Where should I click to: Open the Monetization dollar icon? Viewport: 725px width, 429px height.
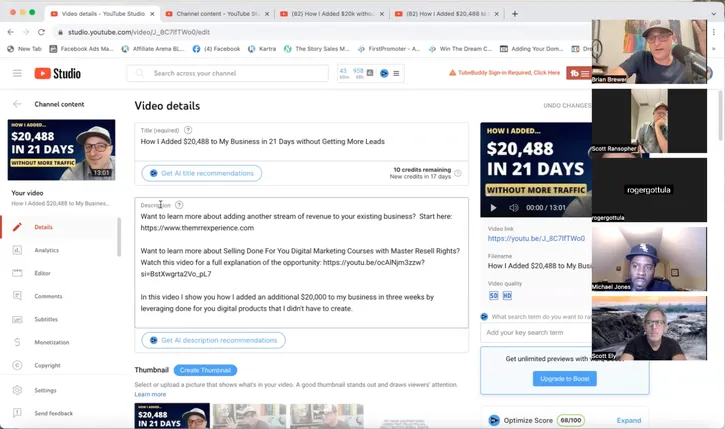click(x=17, y=342)
